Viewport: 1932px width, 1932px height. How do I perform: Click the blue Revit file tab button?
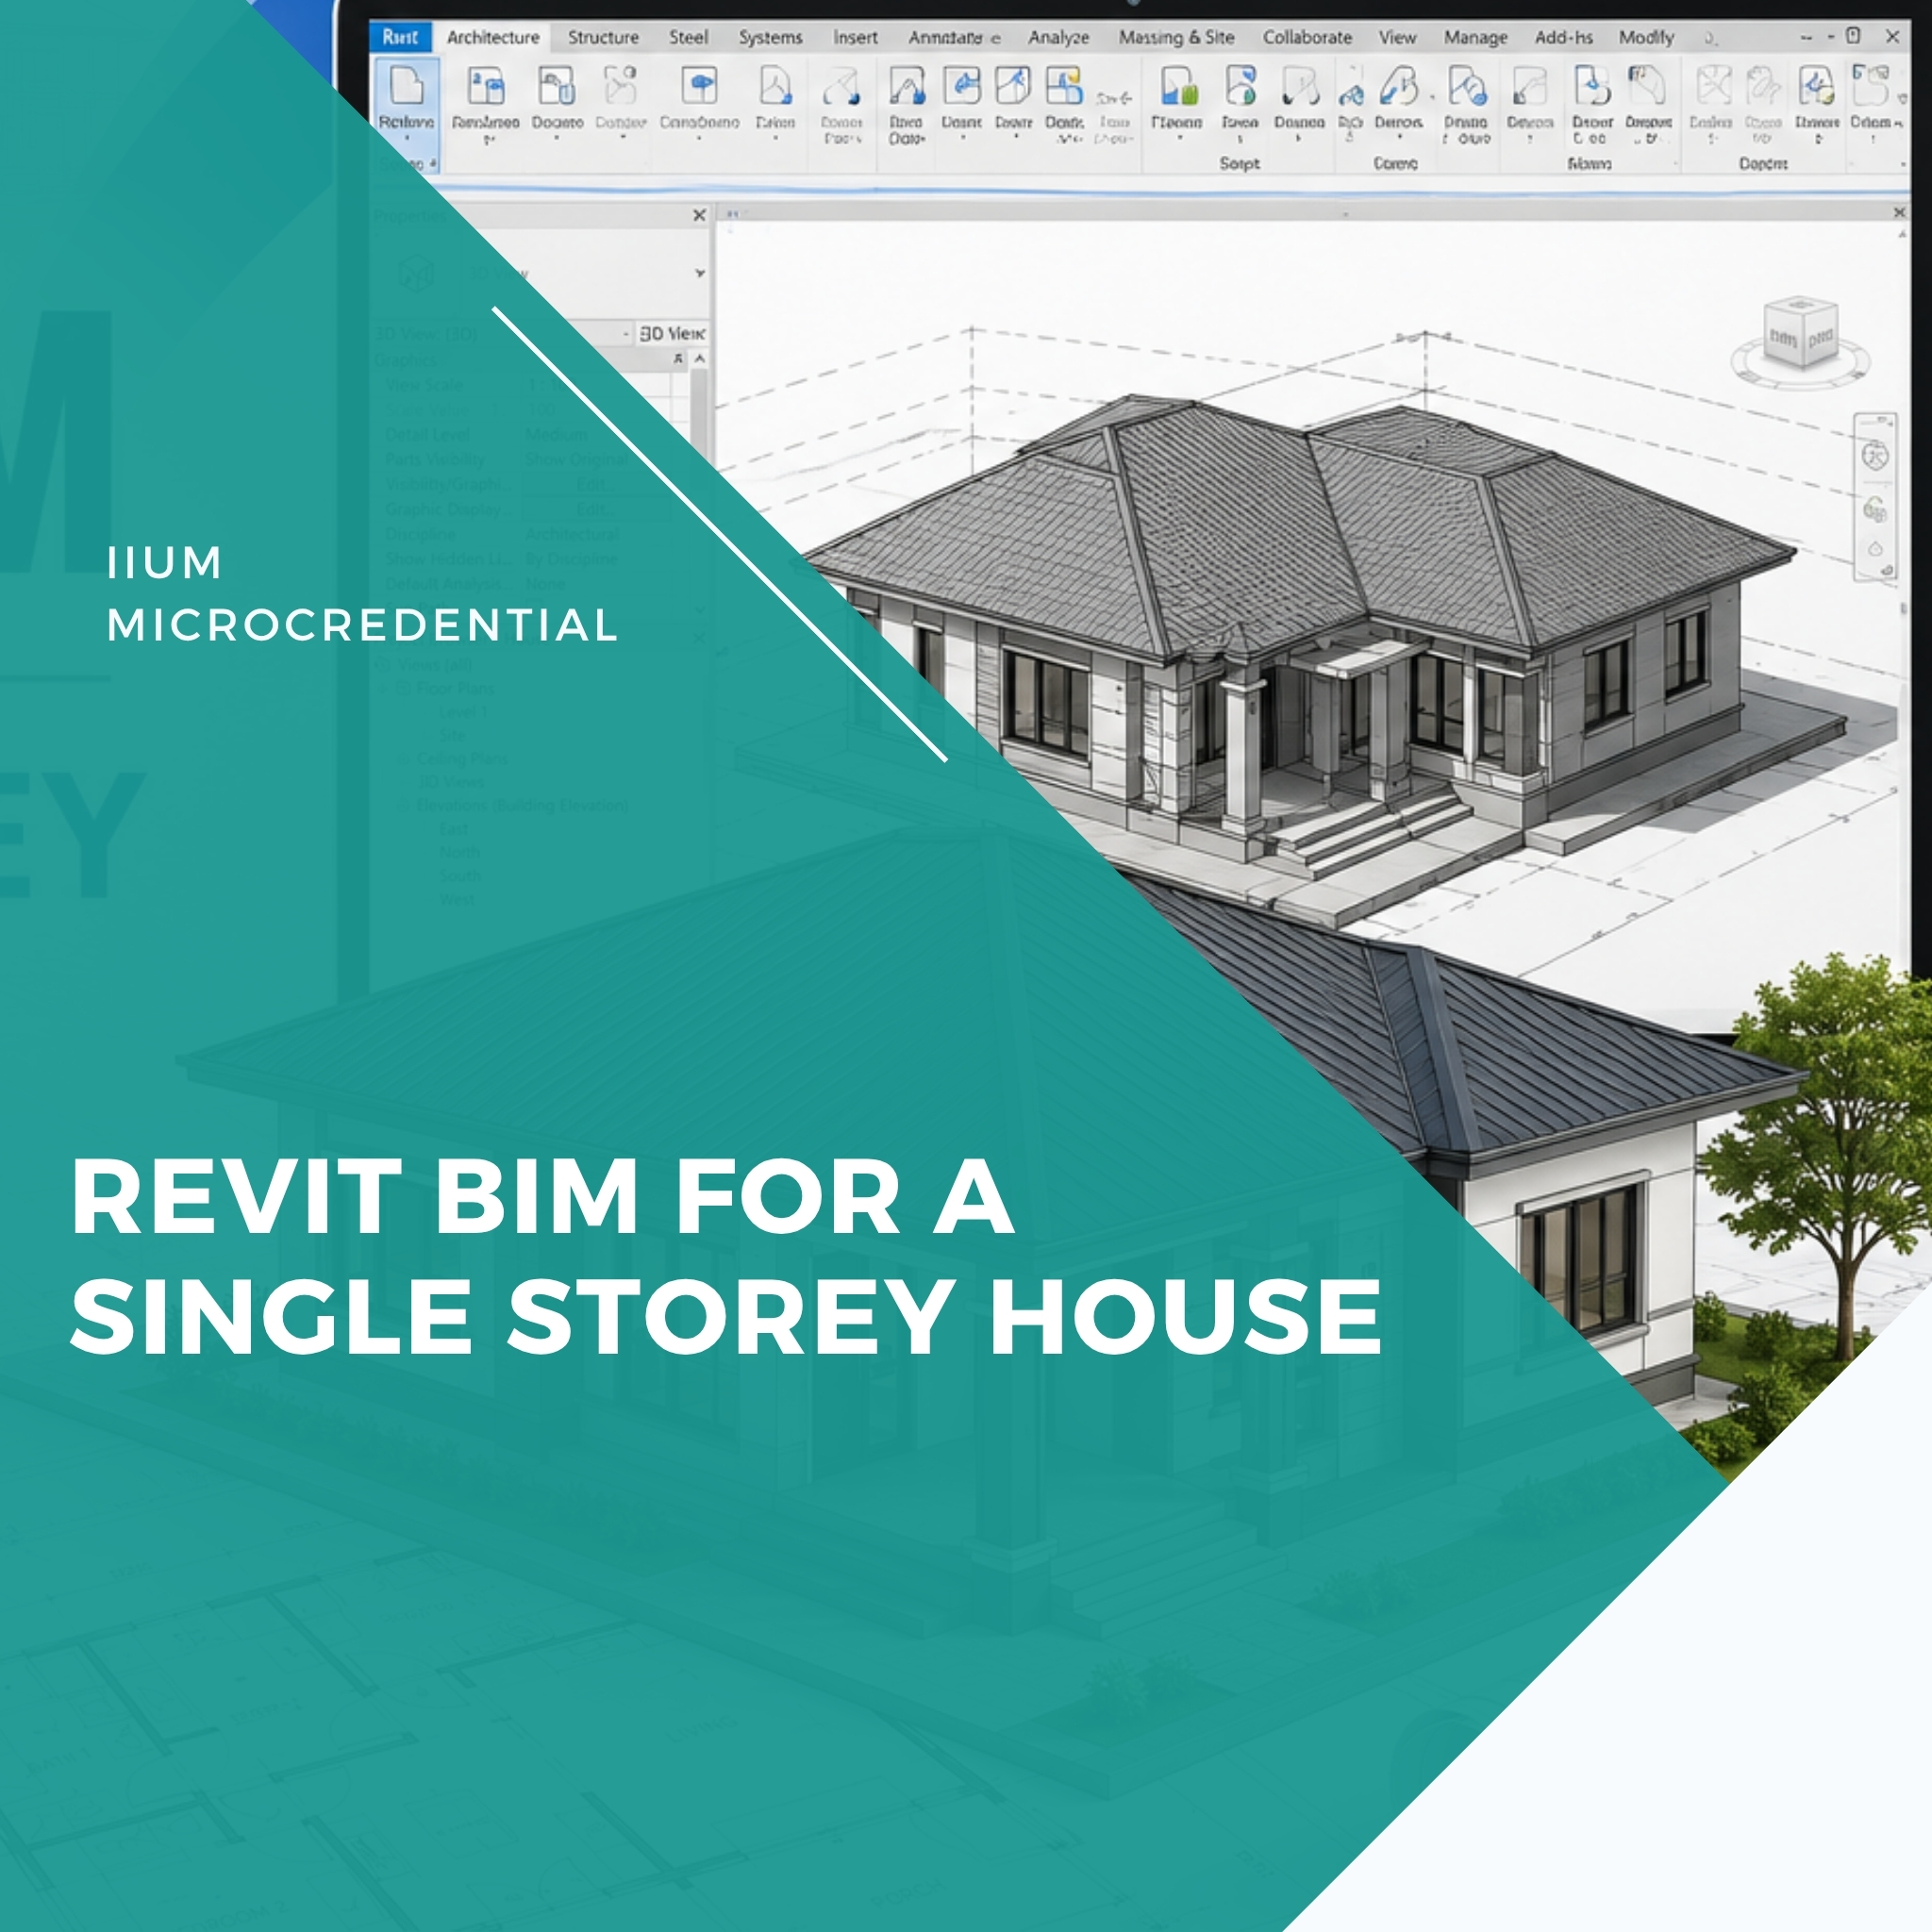[x=400, y=37]
